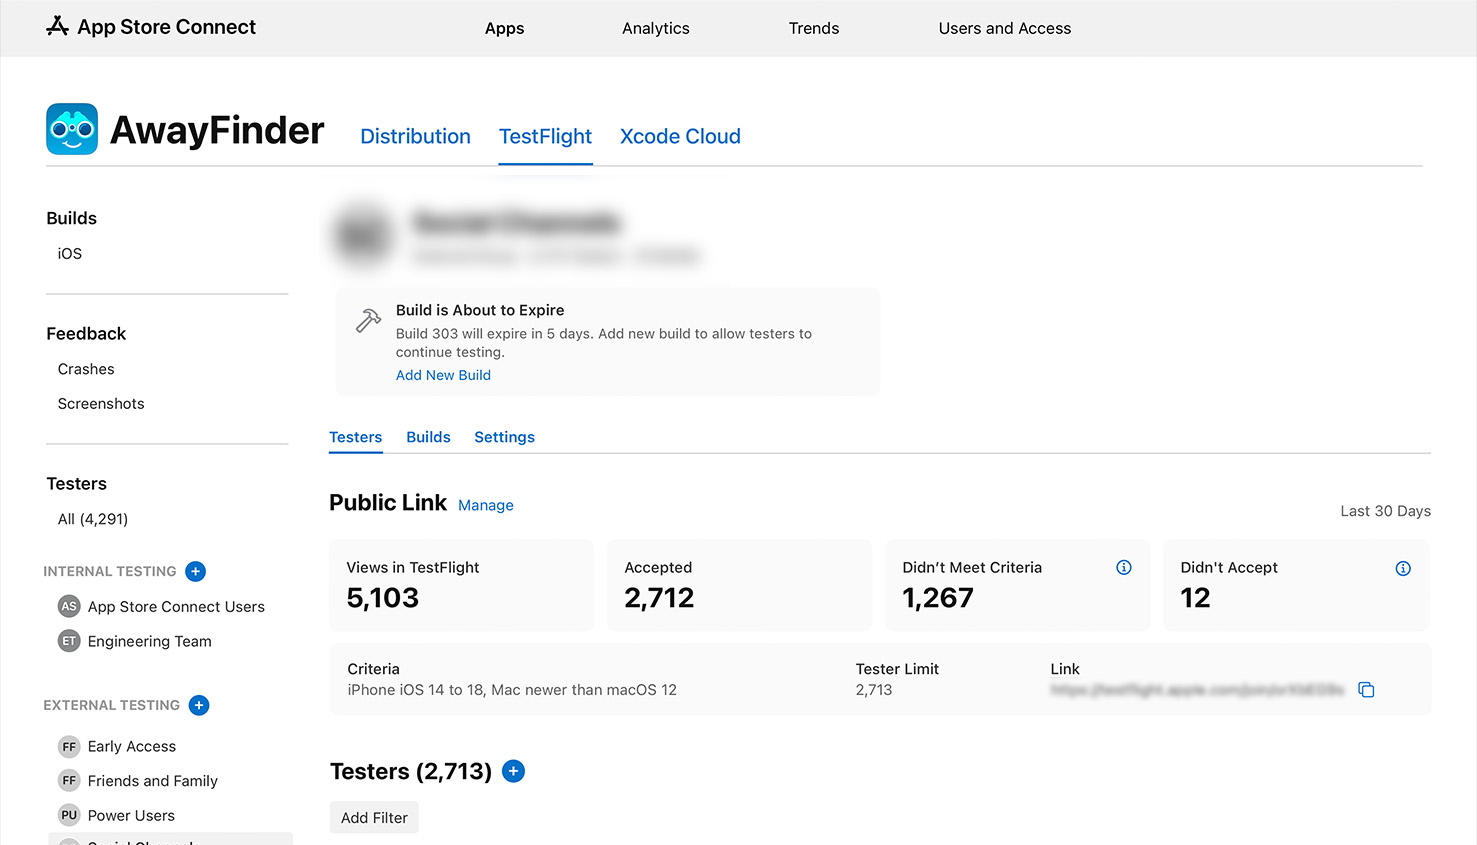Image resolution: width=1477 pixels, height=845 pixels.
Task: Open App Store Connect Users group
Action: tap(175, 607)
